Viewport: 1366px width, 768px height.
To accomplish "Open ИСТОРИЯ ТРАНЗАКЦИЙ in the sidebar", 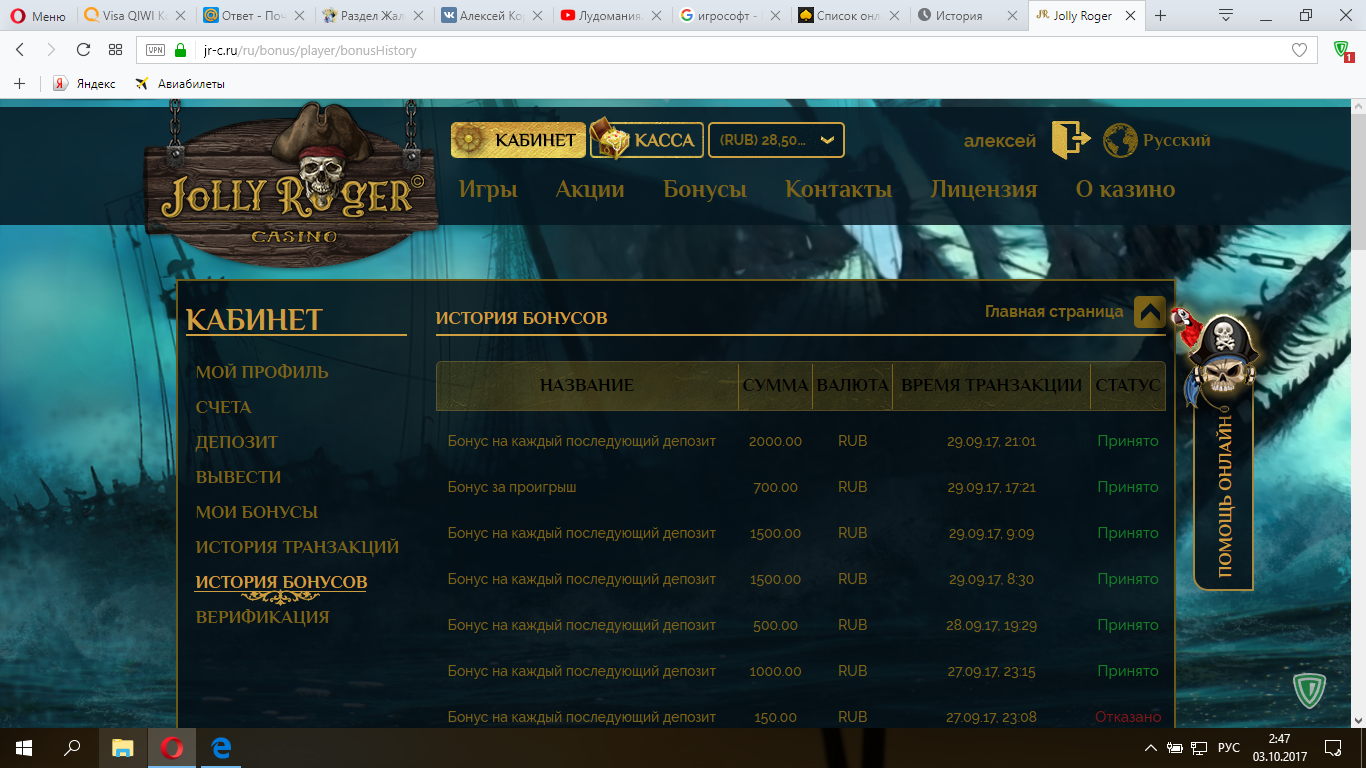I will [x=297, y=547].
